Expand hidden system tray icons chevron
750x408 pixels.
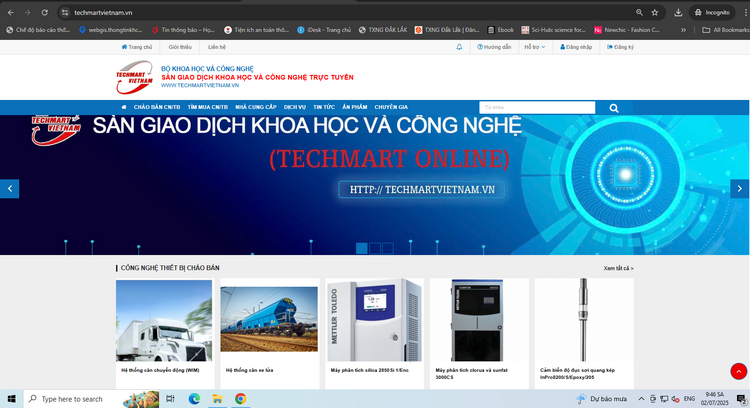pos(641,398)
